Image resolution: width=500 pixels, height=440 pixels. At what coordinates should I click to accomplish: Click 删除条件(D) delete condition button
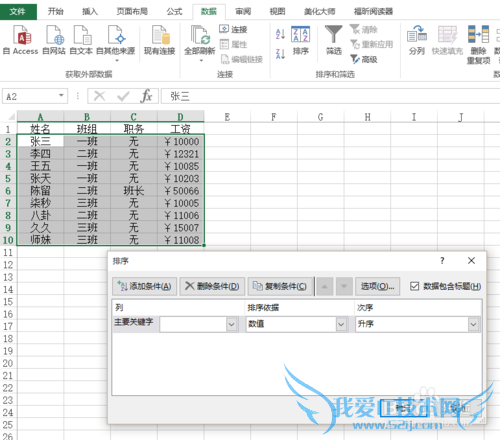point(212,286)
